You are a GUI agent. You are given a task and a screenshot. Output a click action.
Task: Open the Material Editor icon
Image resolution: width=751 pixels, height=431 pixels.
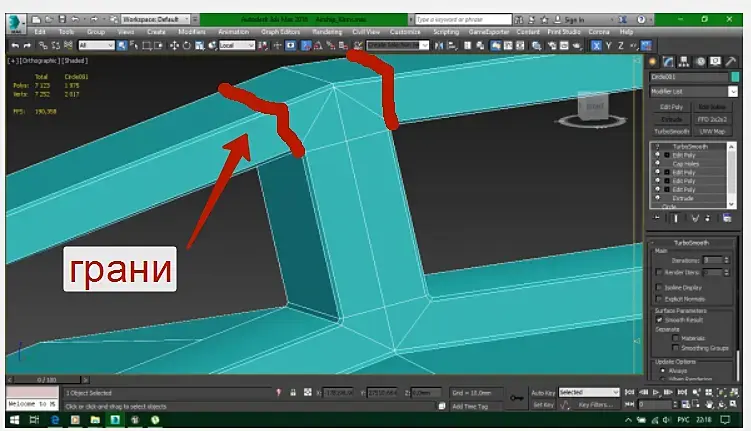[x=536, y=45]
